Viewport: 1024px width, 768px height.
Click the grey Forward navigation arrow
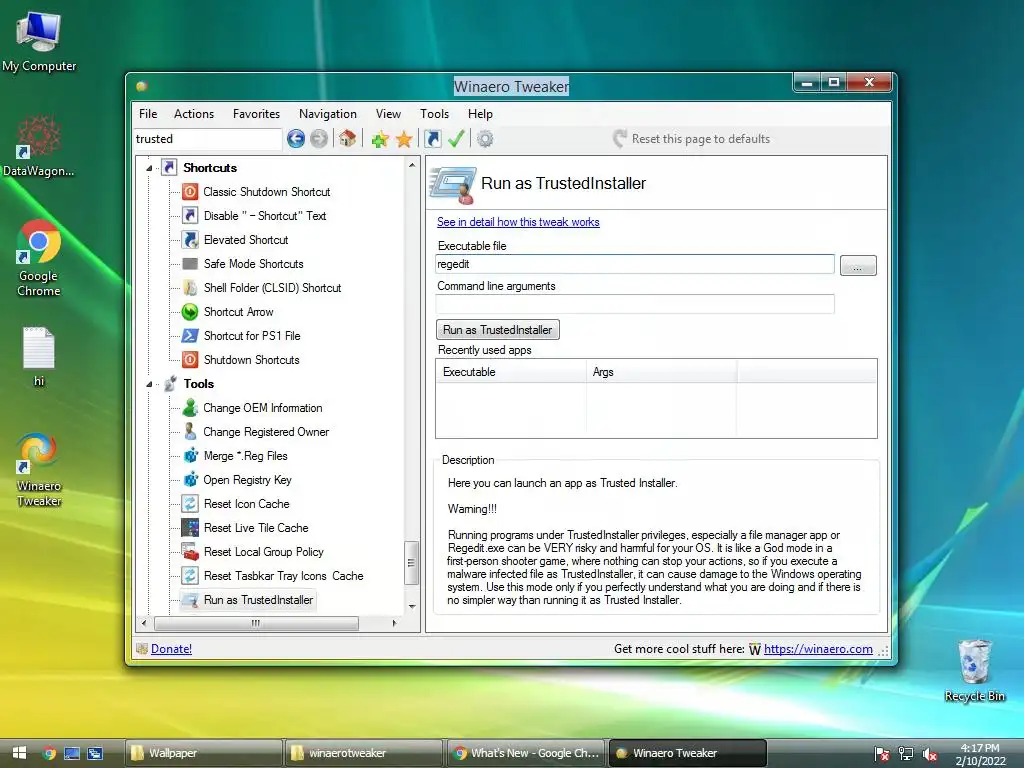(x=319, y=138)
